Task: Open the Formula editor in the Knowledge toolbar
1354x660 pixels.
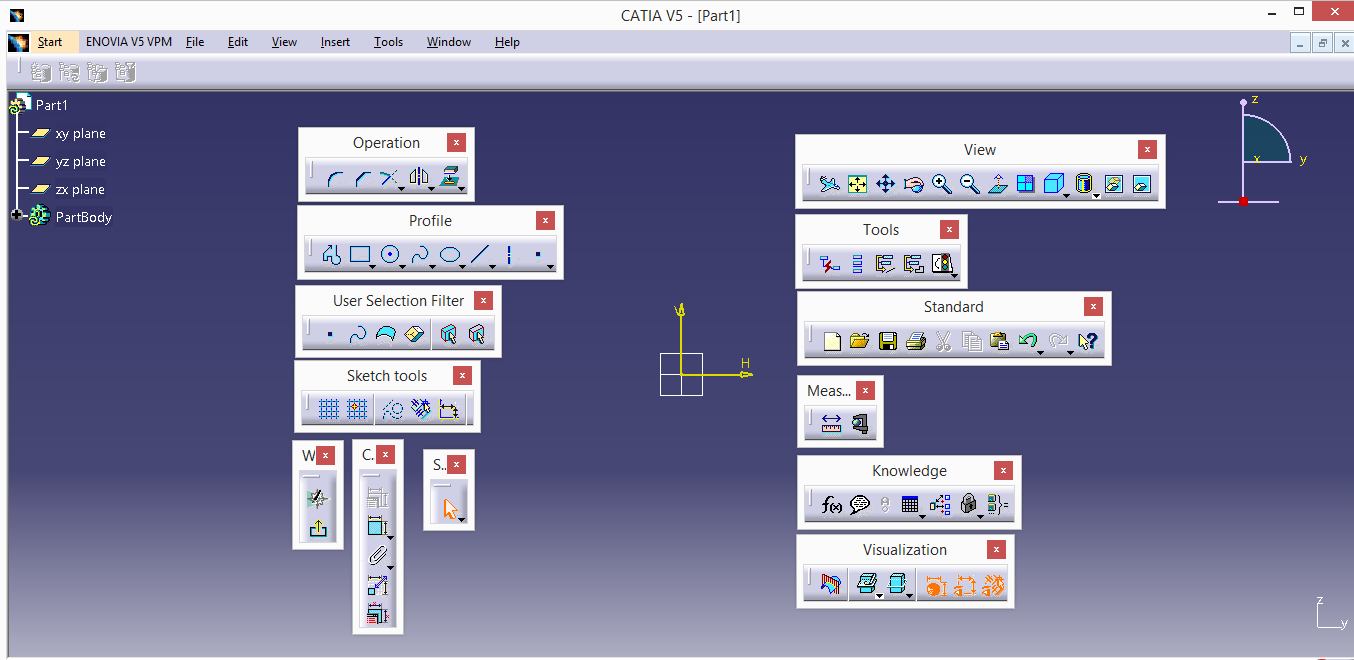Action: point(830,504)
